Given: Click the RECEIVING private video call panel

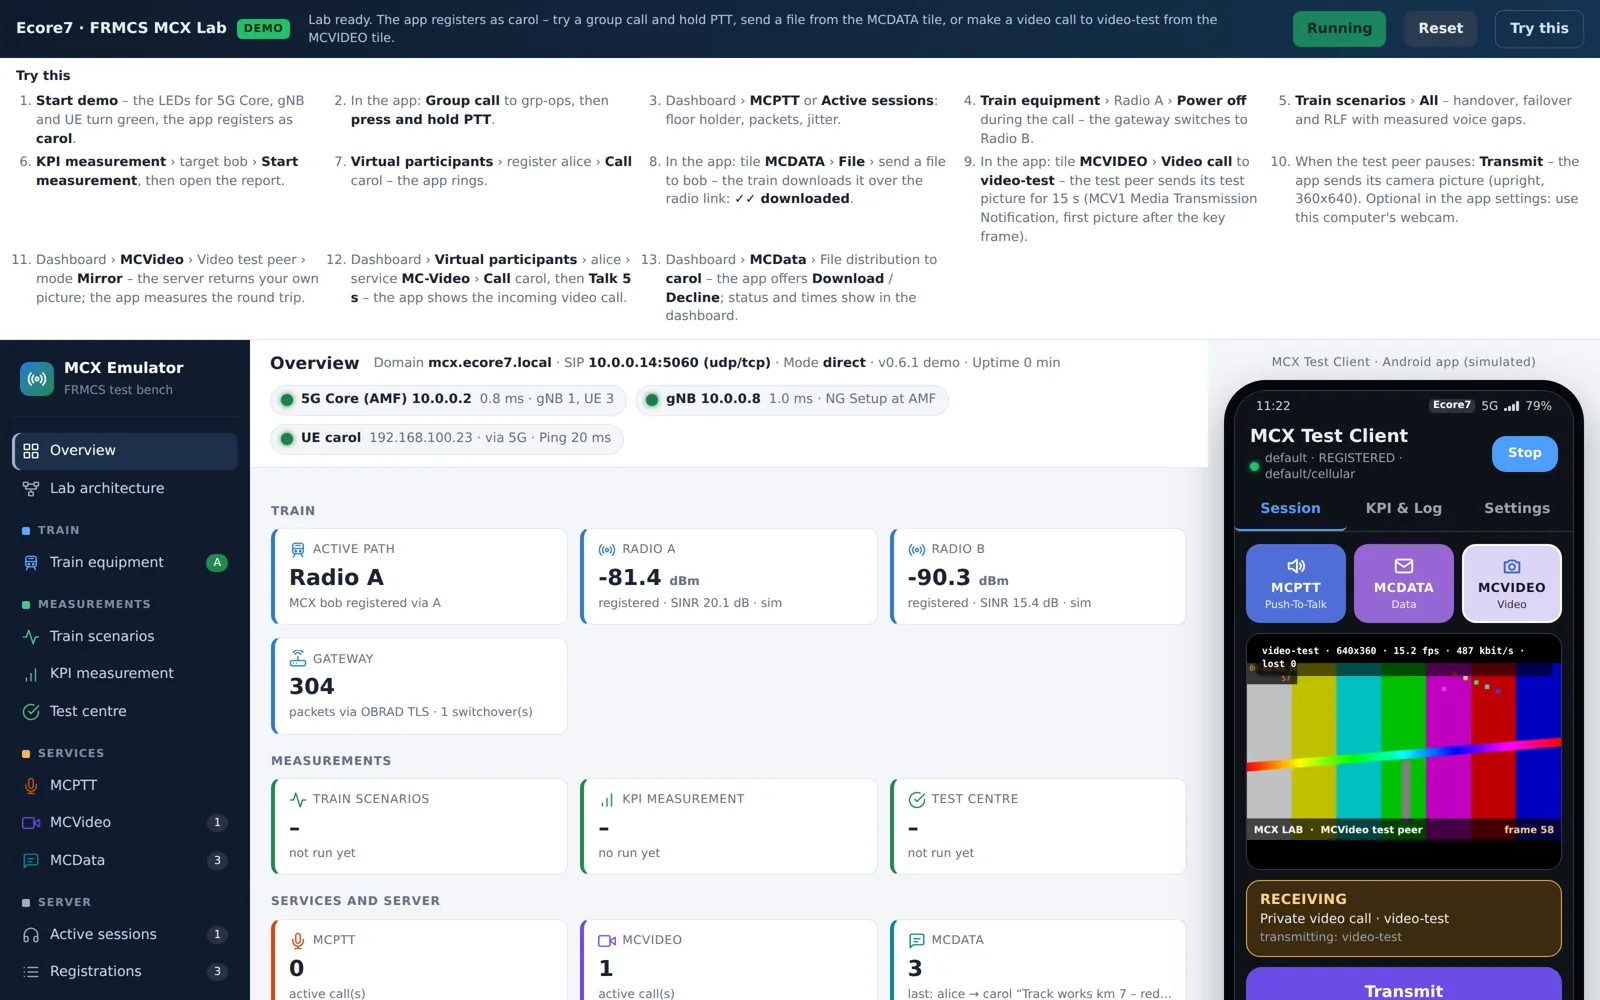Looking at the screenshot, I should coord(1403,918).
